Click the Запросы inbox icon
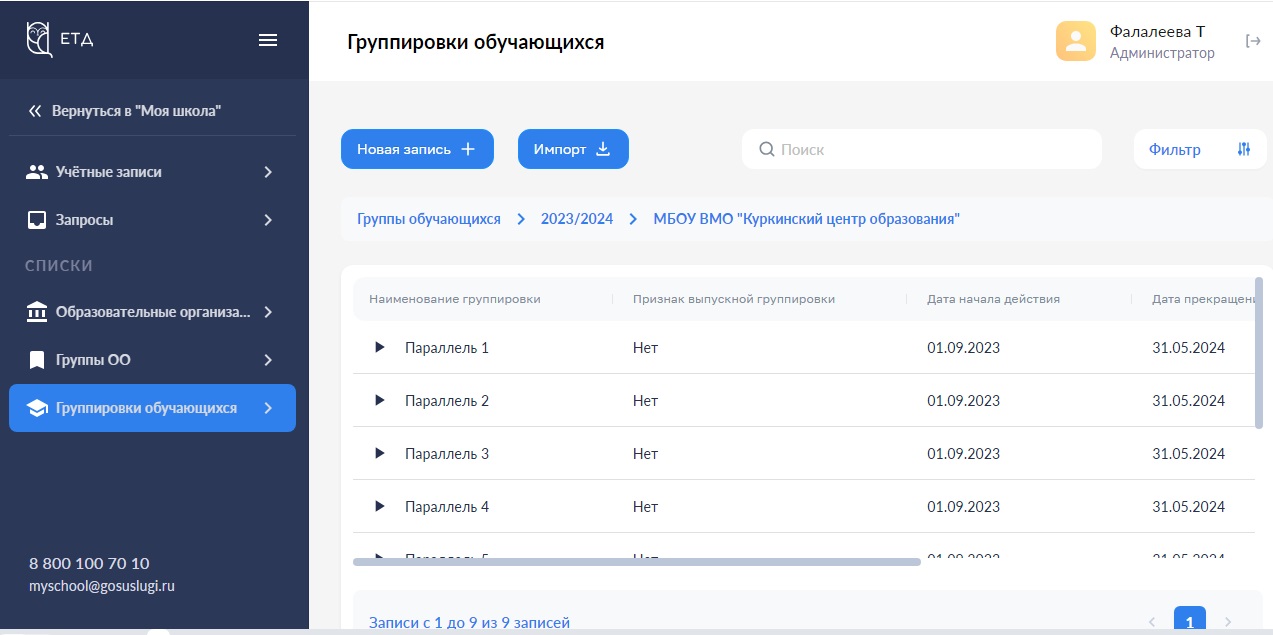This screenshot has width=1273, height=635. [x=37, y=220]
